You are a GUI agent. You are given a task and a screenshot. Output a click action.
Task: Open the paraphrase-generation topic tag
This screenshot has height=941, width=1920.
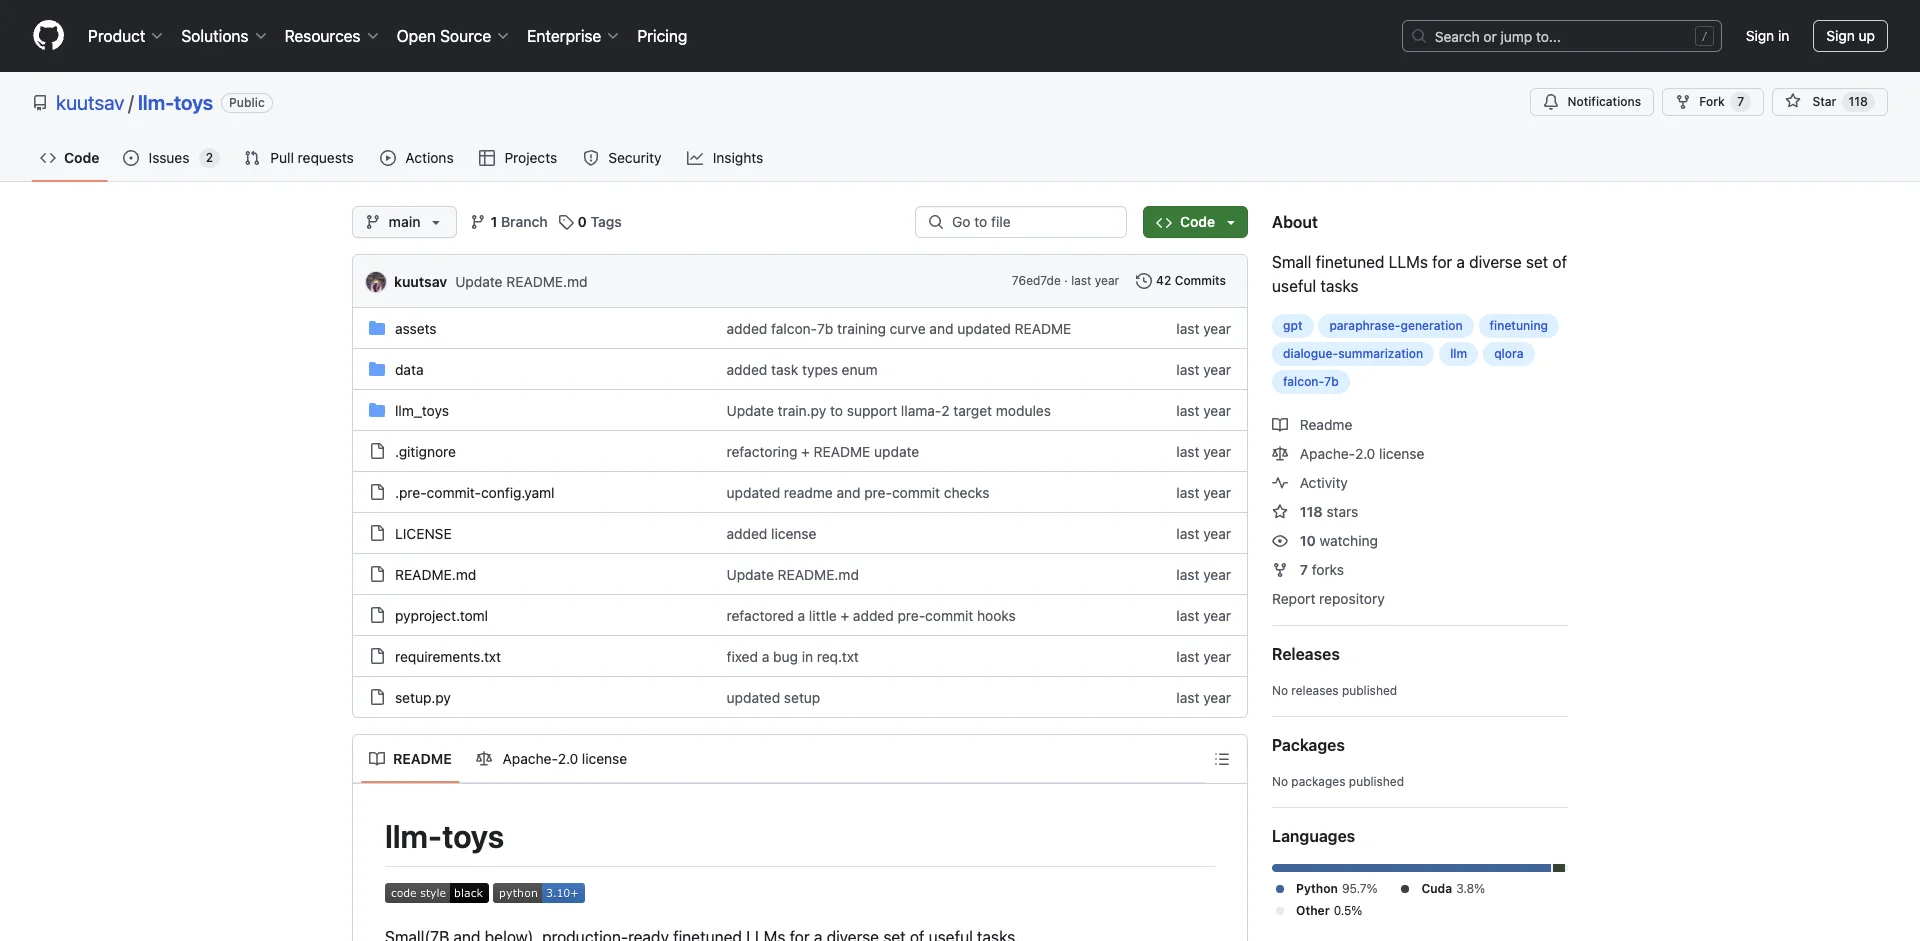1396,326
